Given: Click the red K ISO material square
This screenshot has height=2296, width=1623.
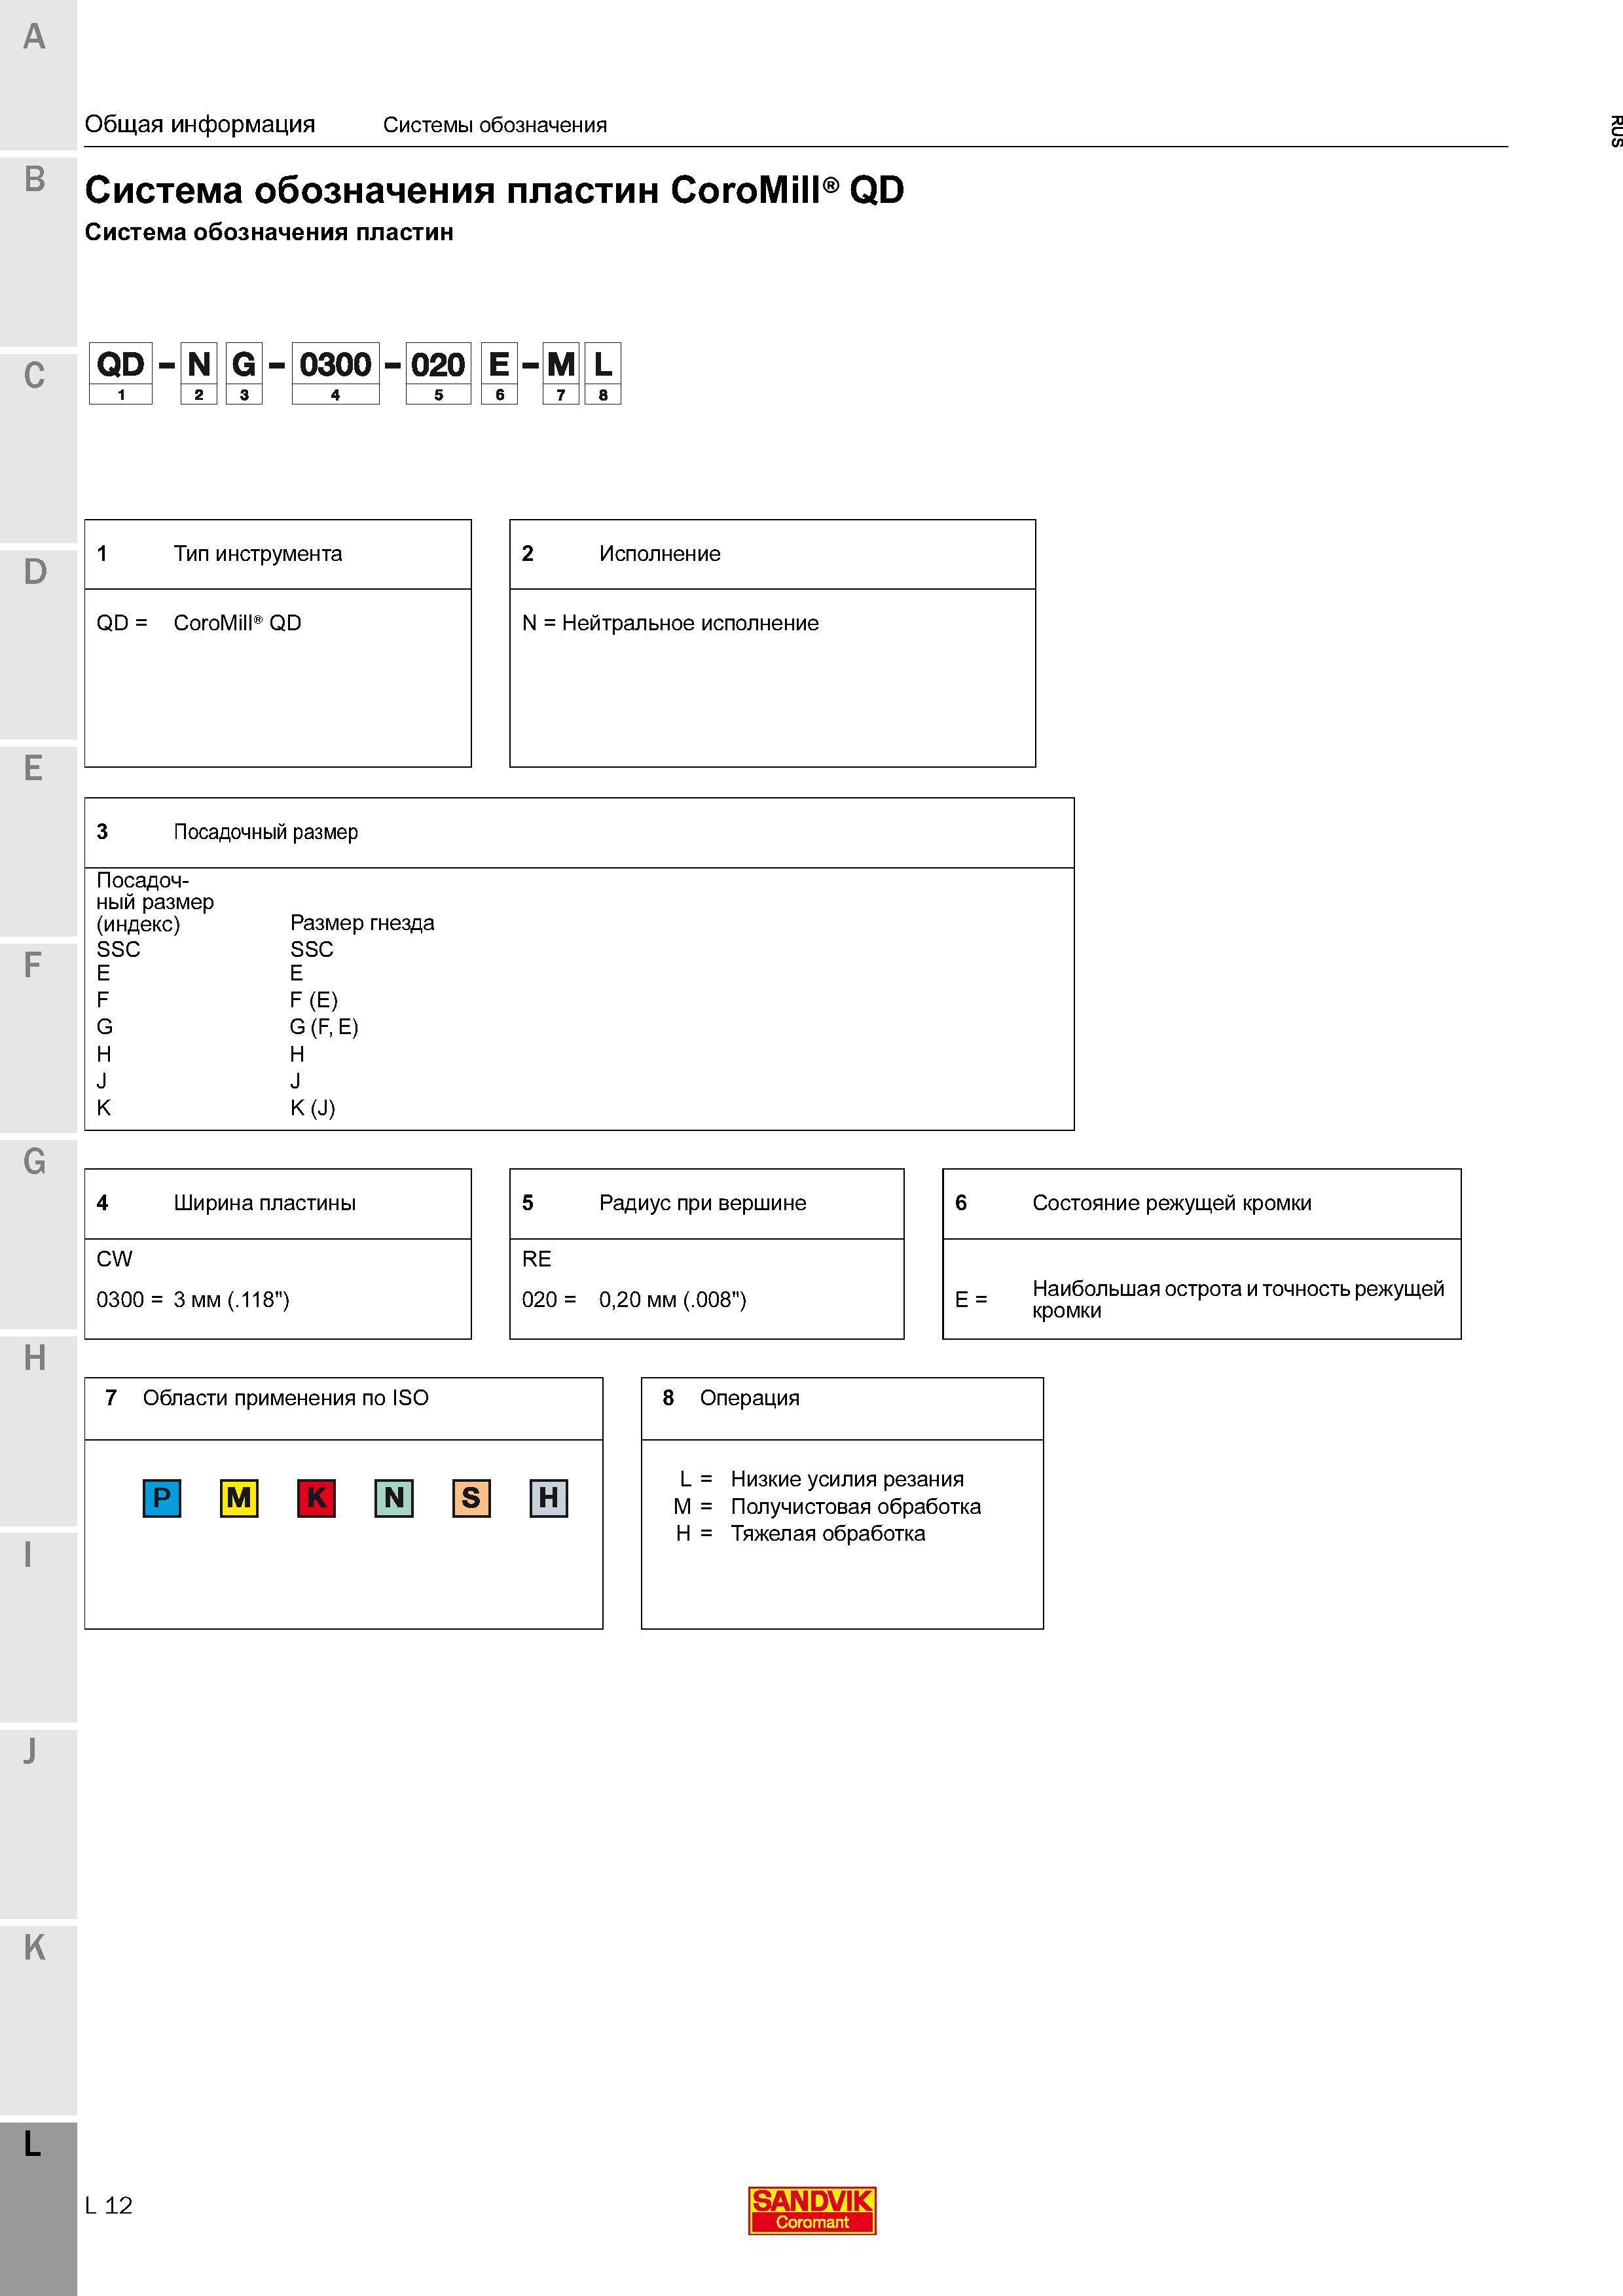Looking at the screenshot, I should click(x=316, y=1498).
